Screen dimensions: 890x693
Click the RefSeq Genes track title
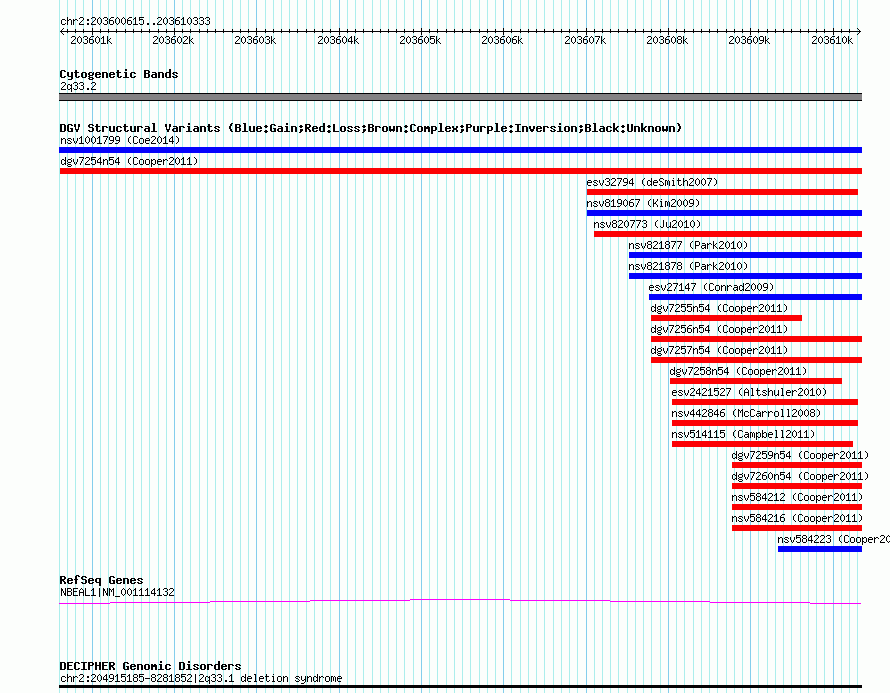(x=101, y=580)
